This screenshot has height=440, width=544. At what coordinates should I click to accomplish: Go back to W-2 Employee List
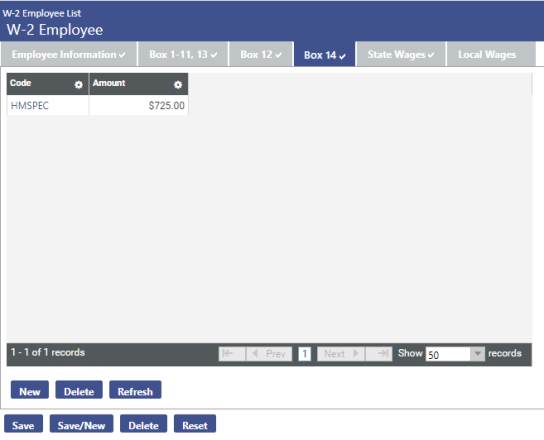click(x=42, y=14)
